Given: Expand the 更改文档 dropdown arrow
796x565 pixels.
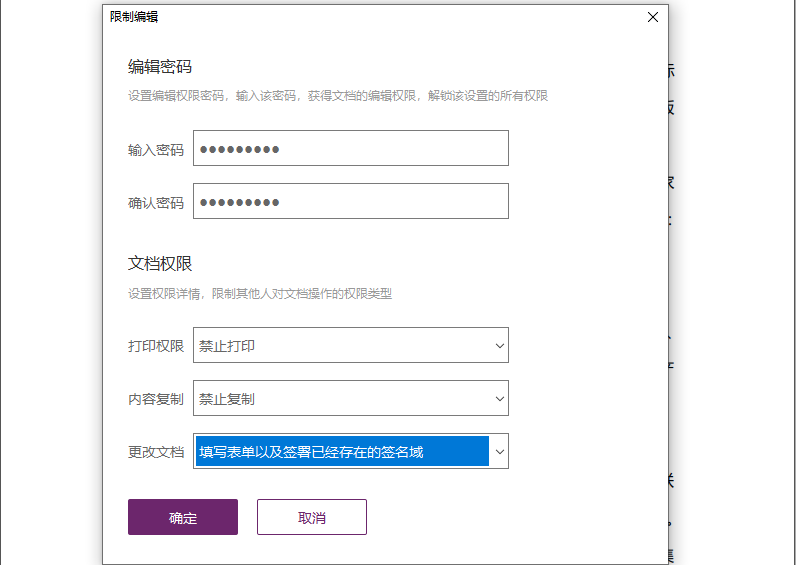Looking at the screenshot, I should click(x=499, y=452).
